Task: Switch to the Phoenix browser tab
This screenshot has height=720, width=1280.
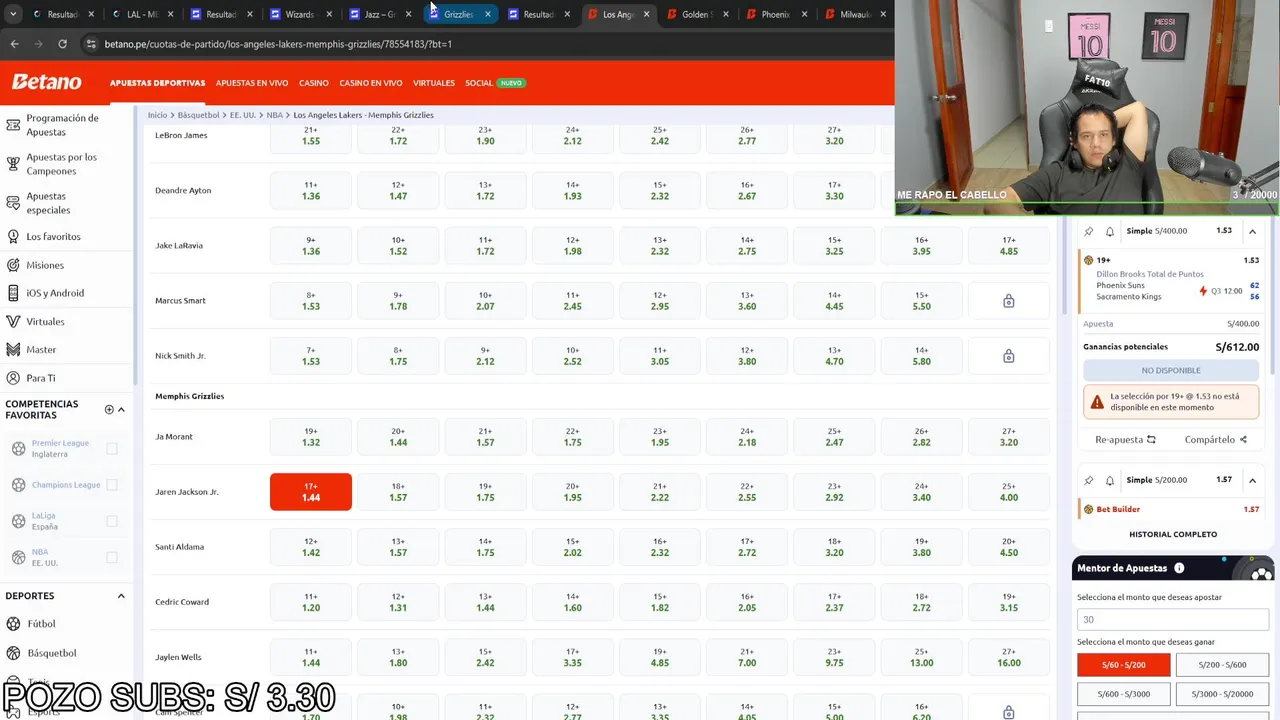Action: (x=775, y=14)
